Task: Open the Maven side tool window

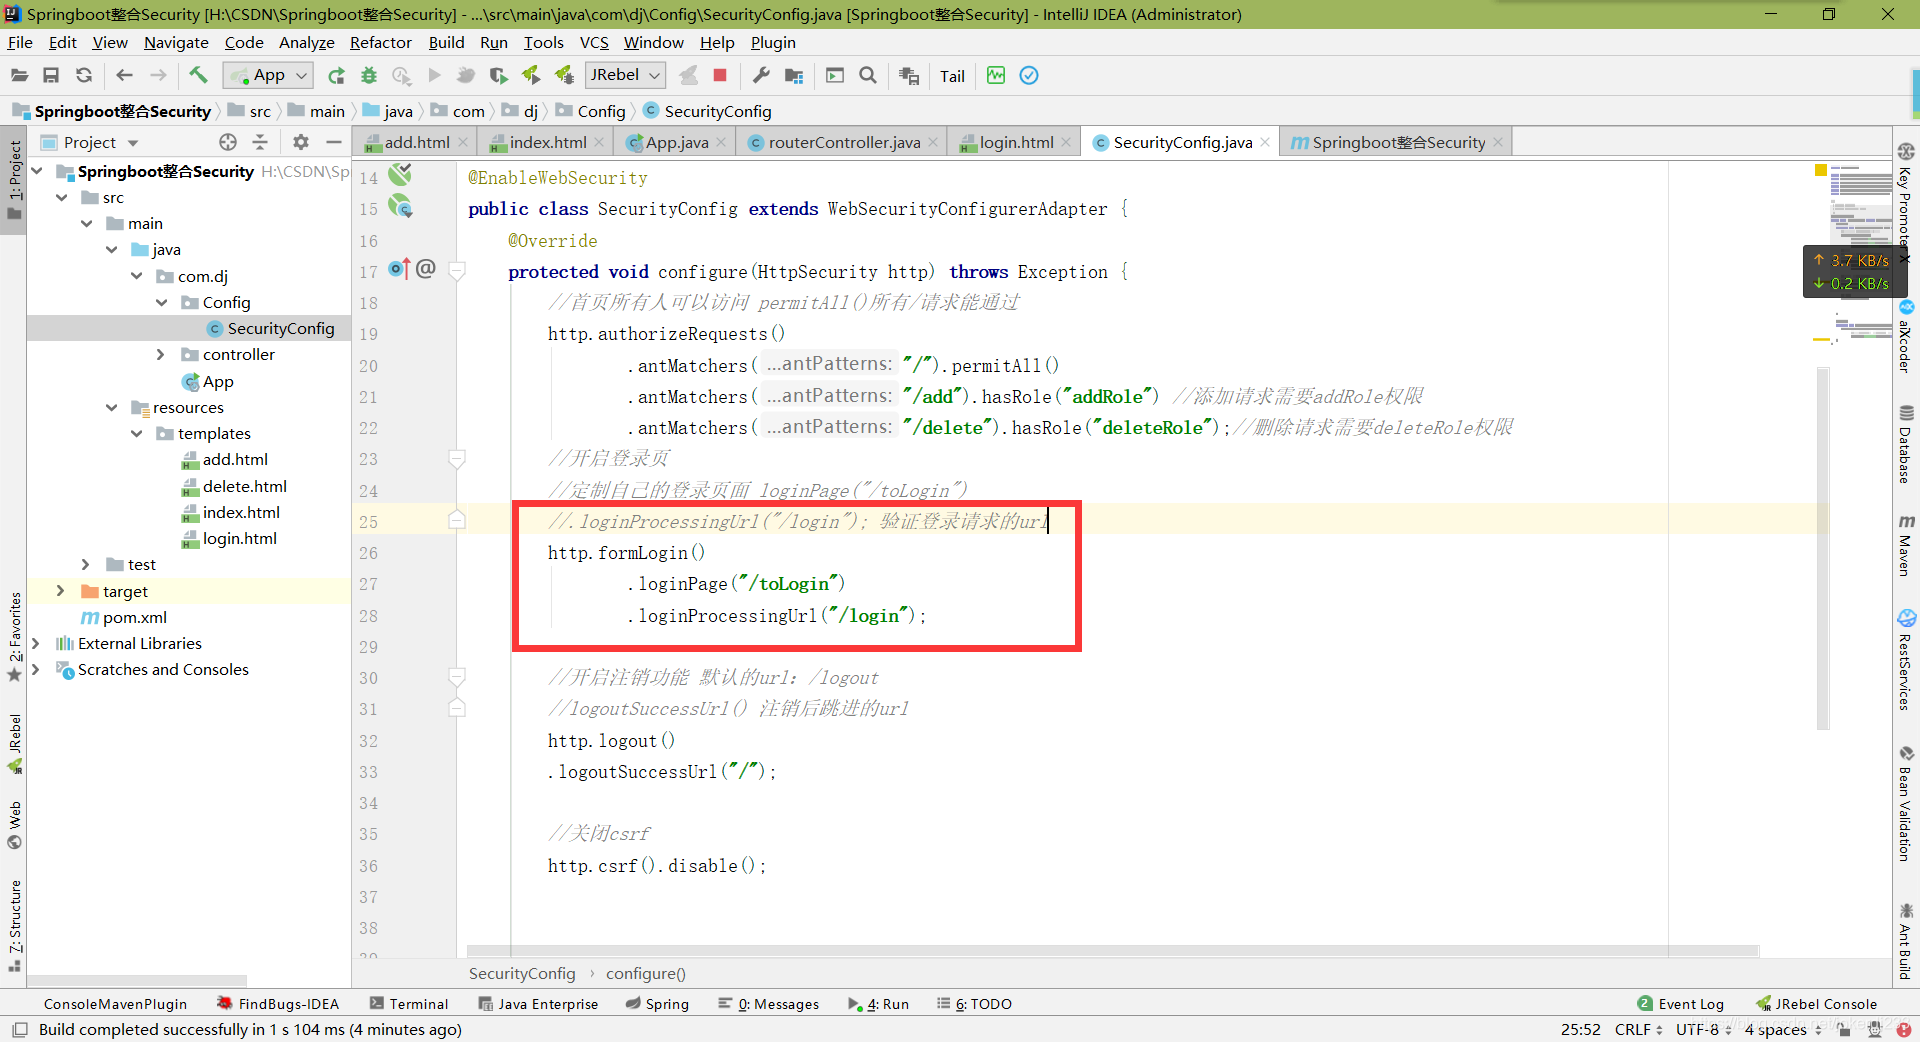Action: pos(1906,545)
